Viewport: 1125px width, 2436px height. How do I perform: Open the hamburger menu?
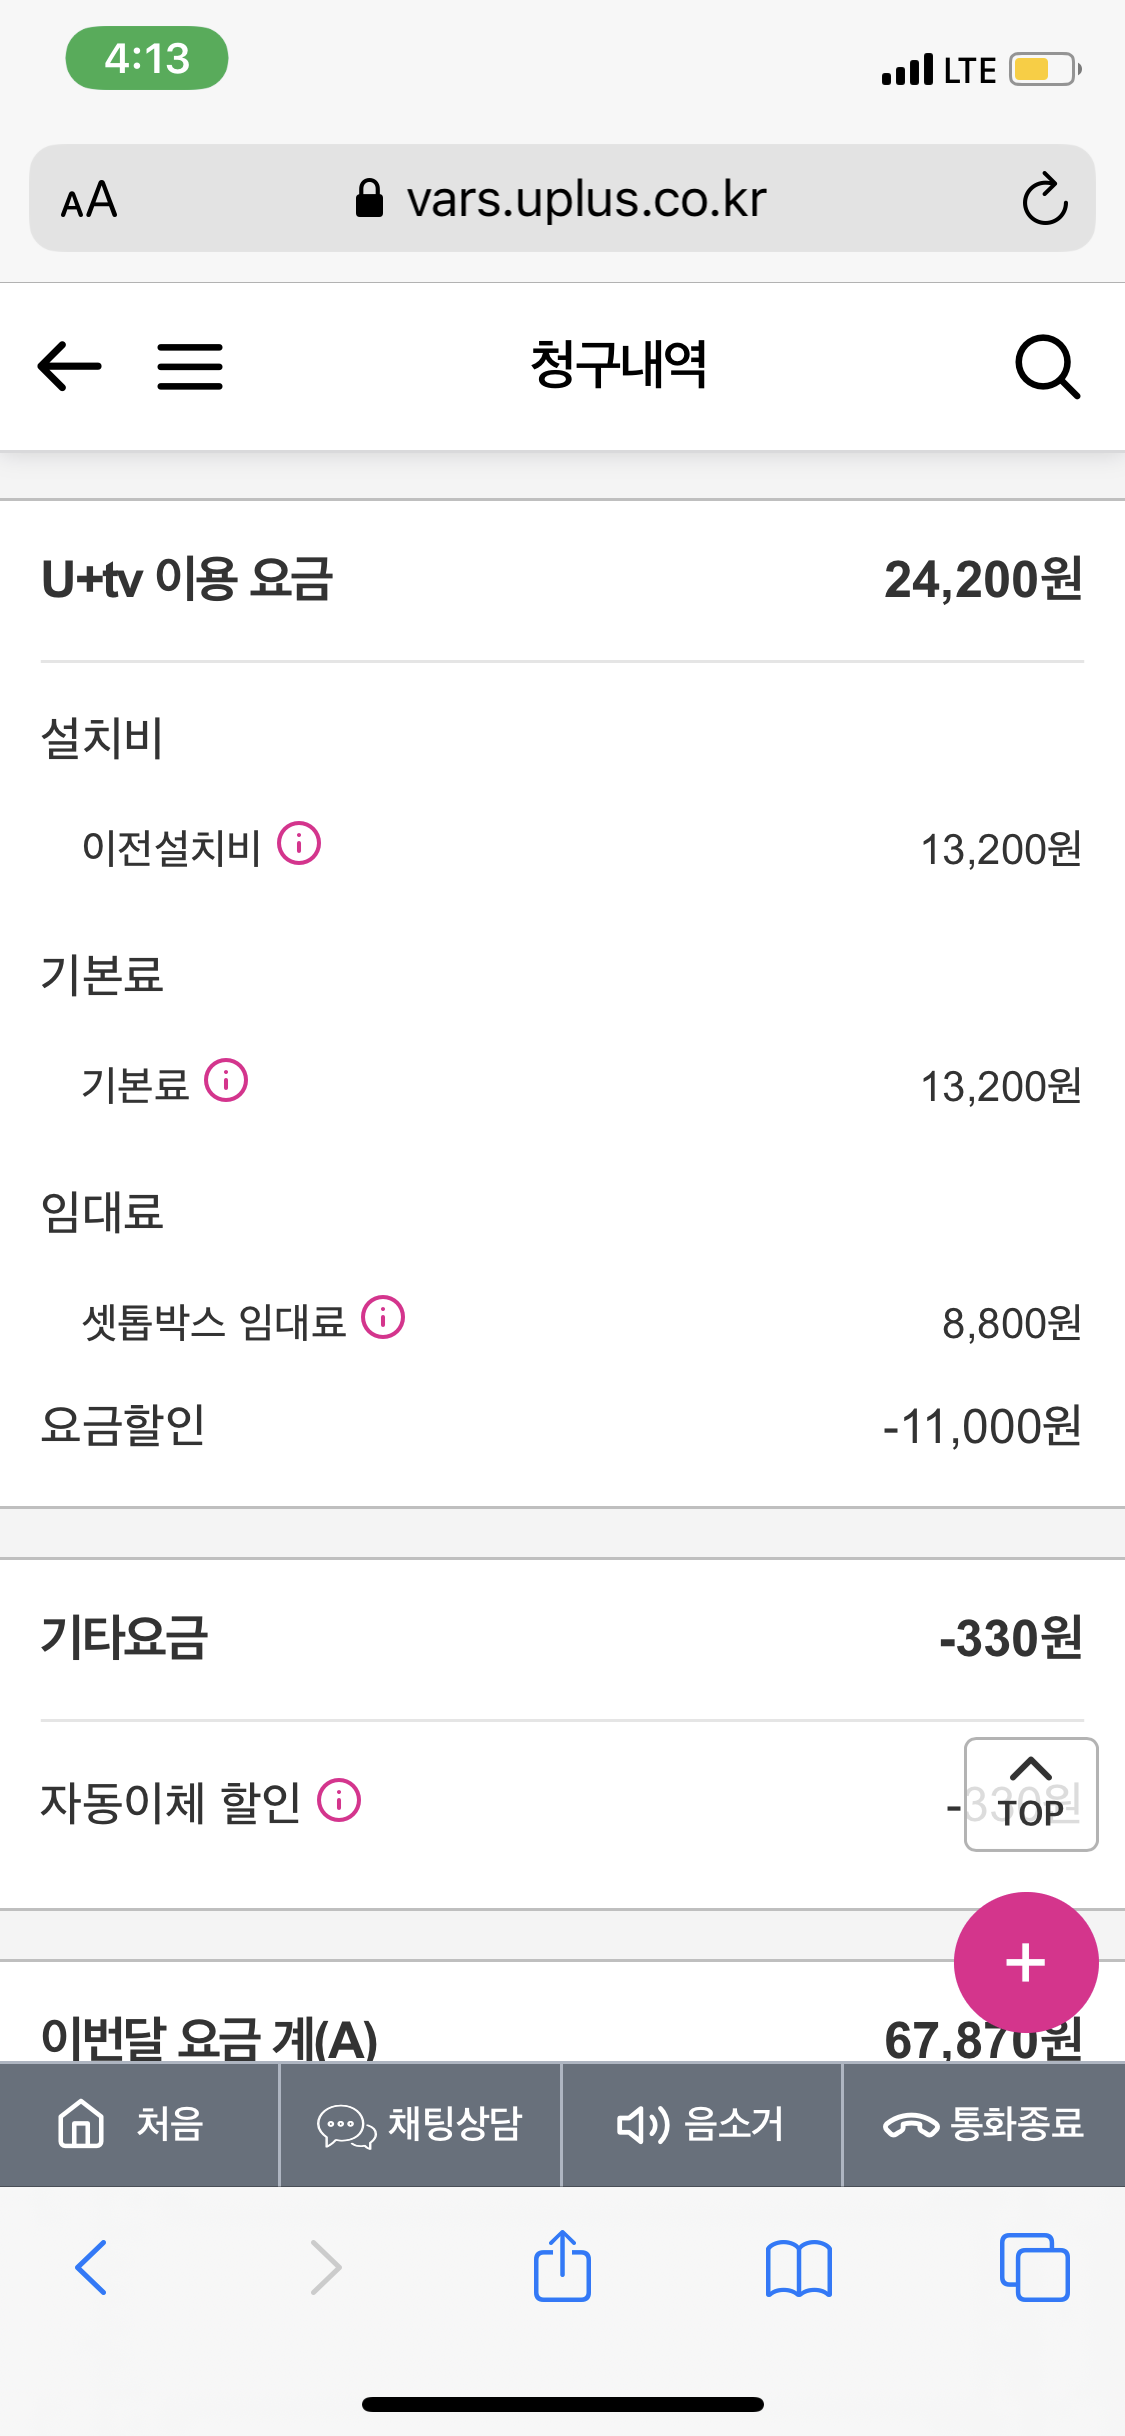(190, 366)
